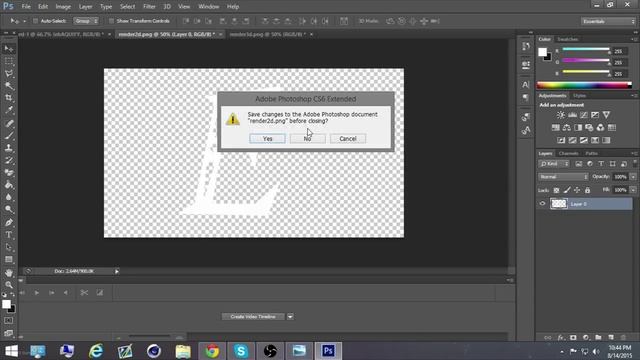This screenshot has width=640, height=360.
Task: Expand the status bar Doc info arrow
Action: coord(116,271)
